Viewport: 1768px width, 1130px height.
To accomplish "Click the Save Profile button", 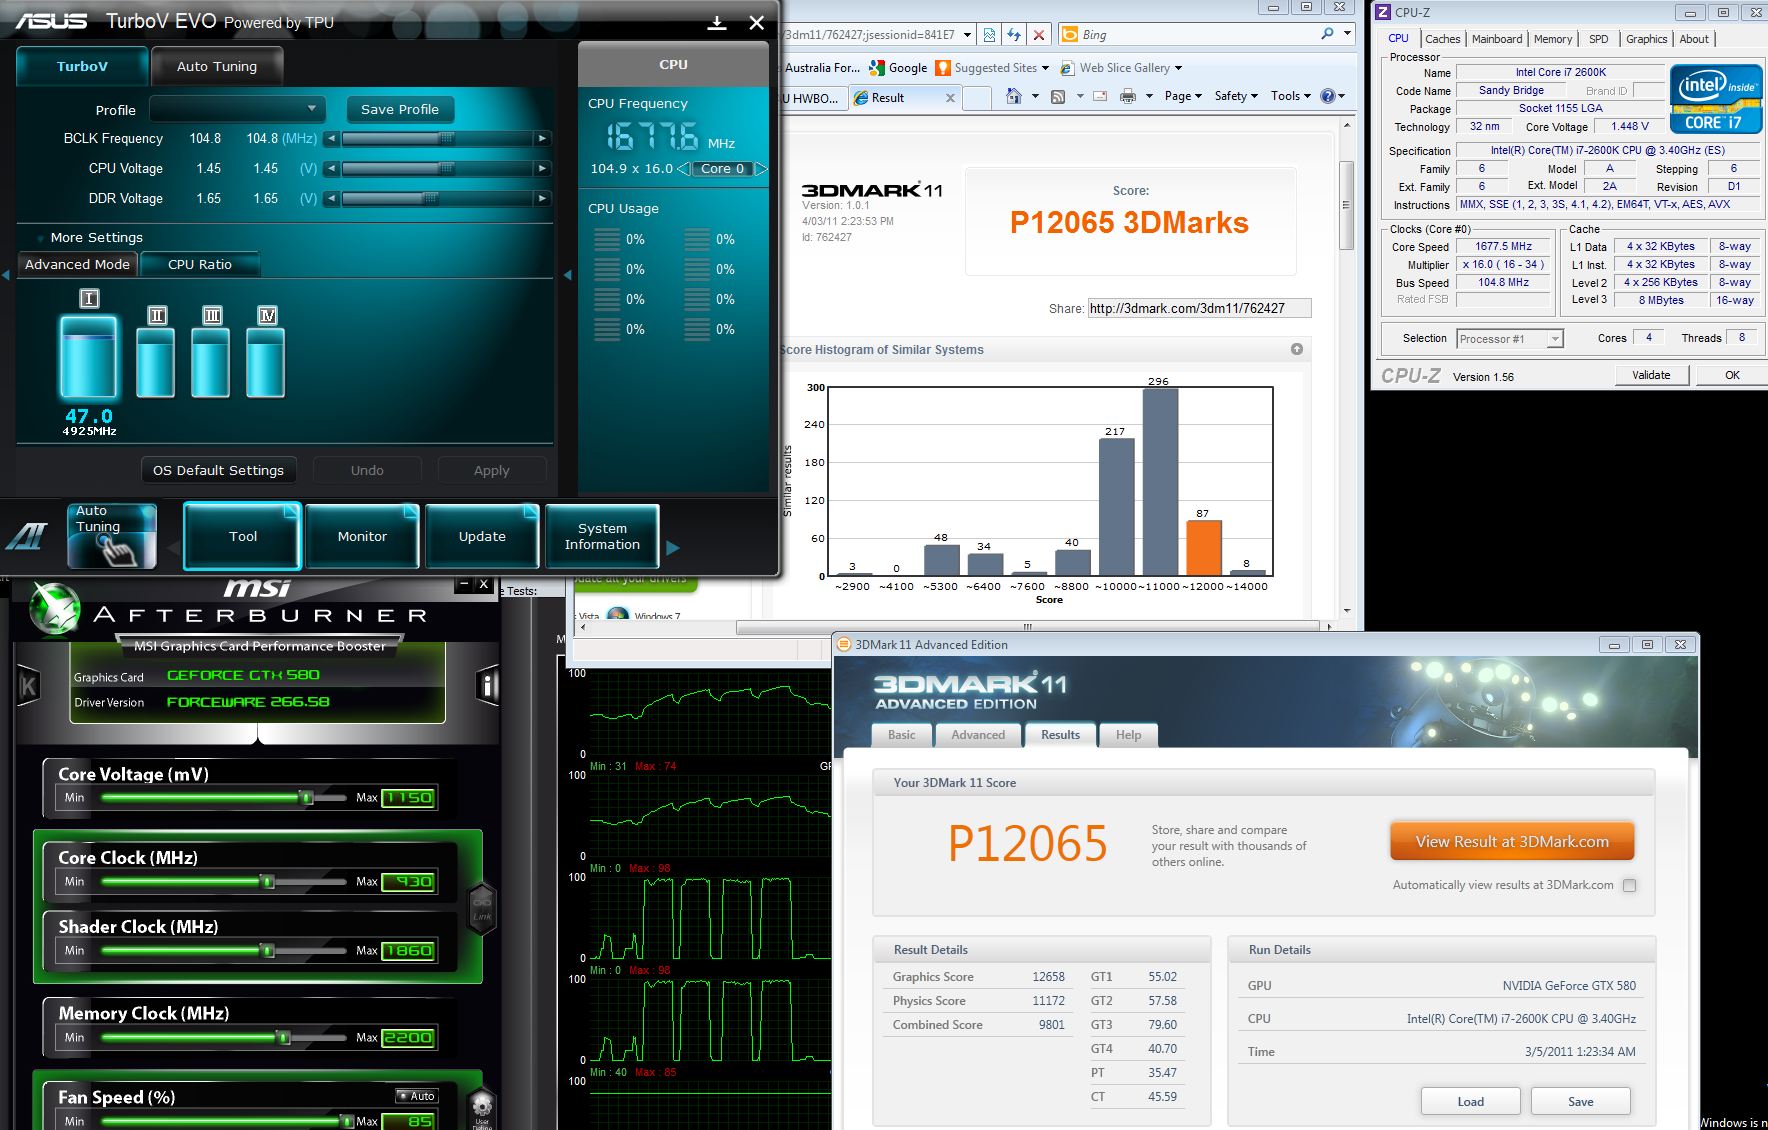I will point(400,109).
